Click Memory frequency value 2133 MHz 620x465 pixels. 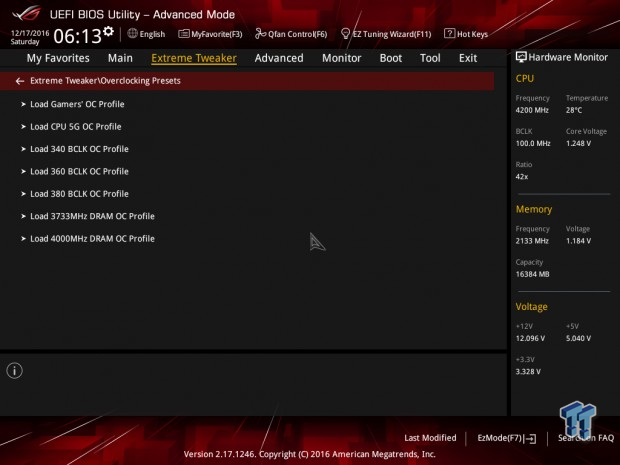point(532,241)
